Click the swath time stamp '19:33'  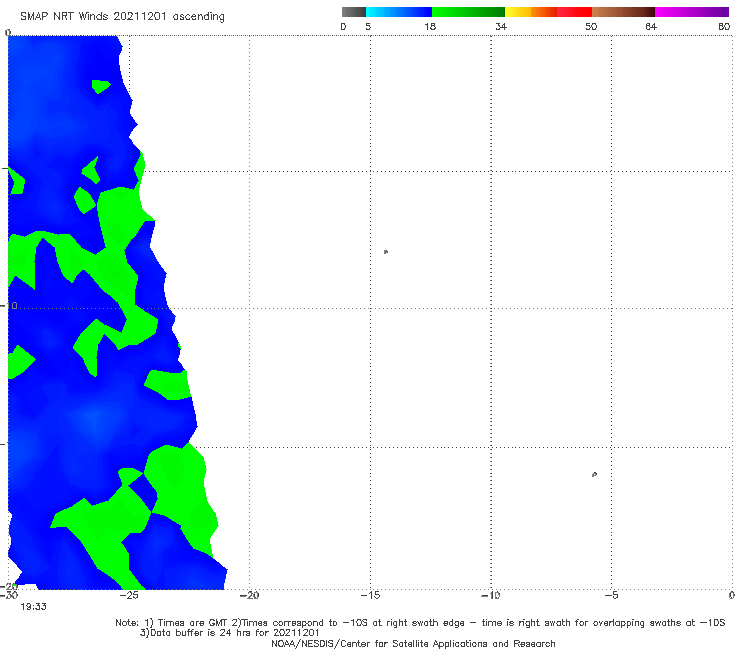(34, 607)
